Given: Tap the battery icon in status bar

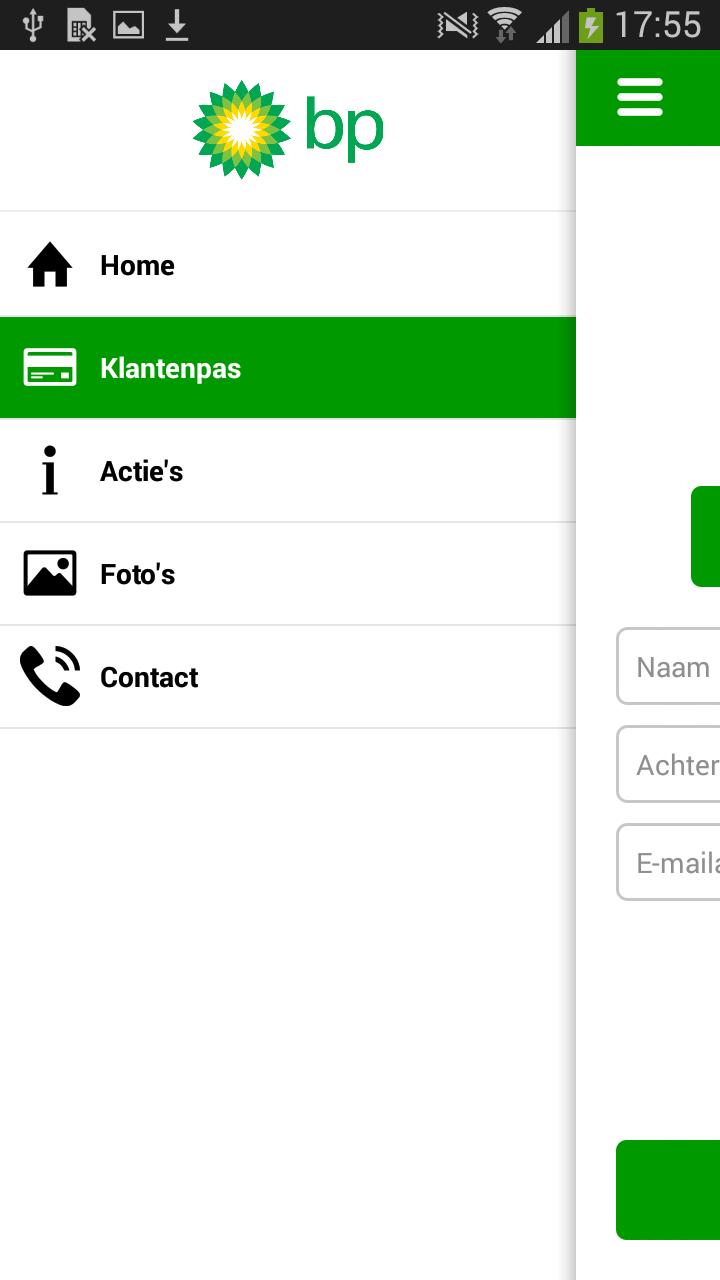Looking at the screenshot, I should pos(591,25).
